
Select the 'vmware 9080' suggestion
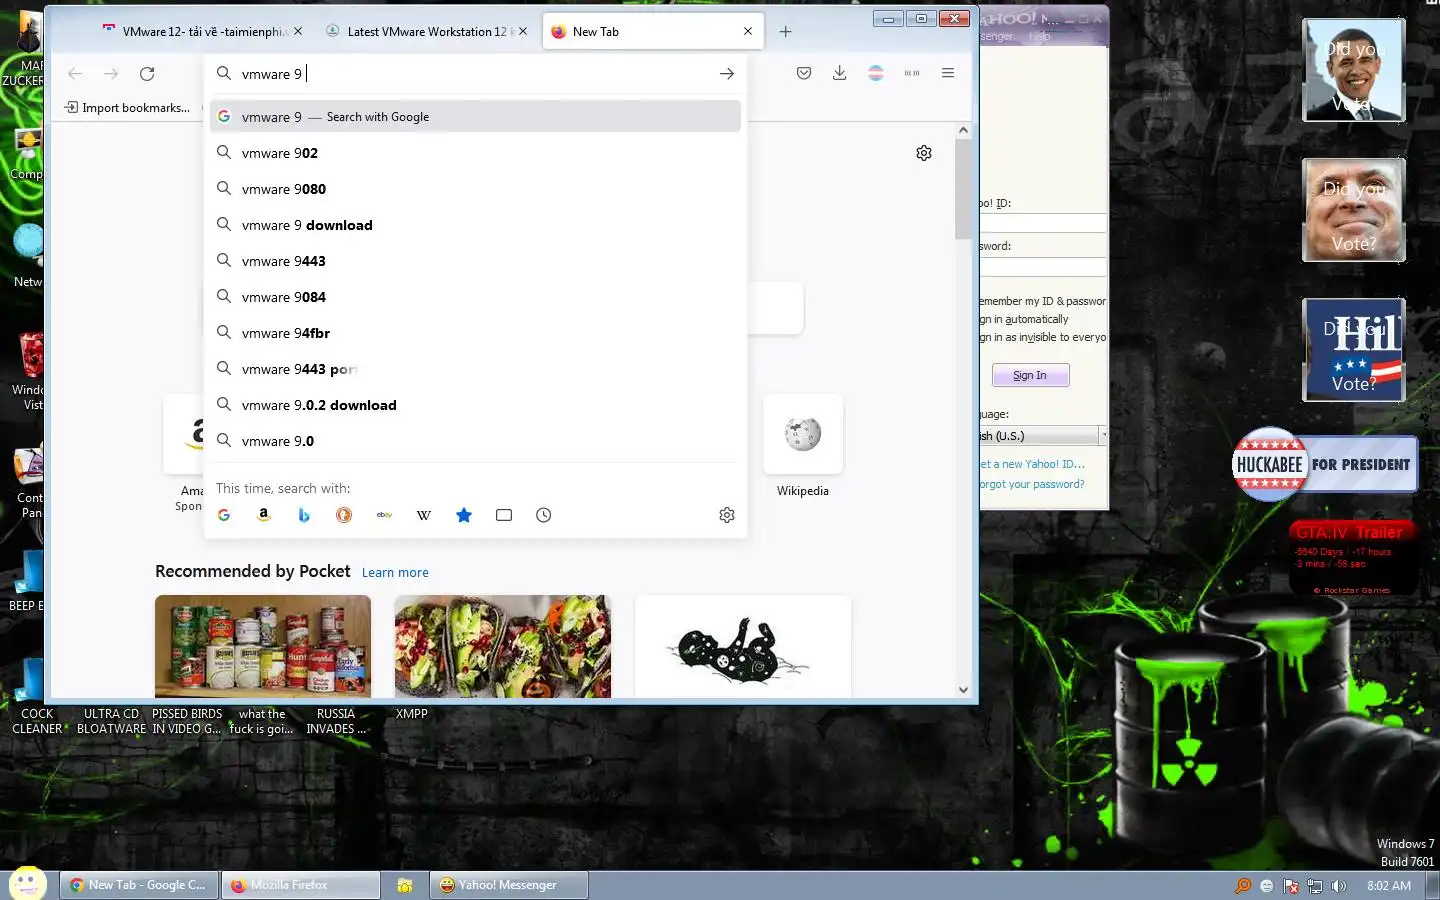(475, 189)
